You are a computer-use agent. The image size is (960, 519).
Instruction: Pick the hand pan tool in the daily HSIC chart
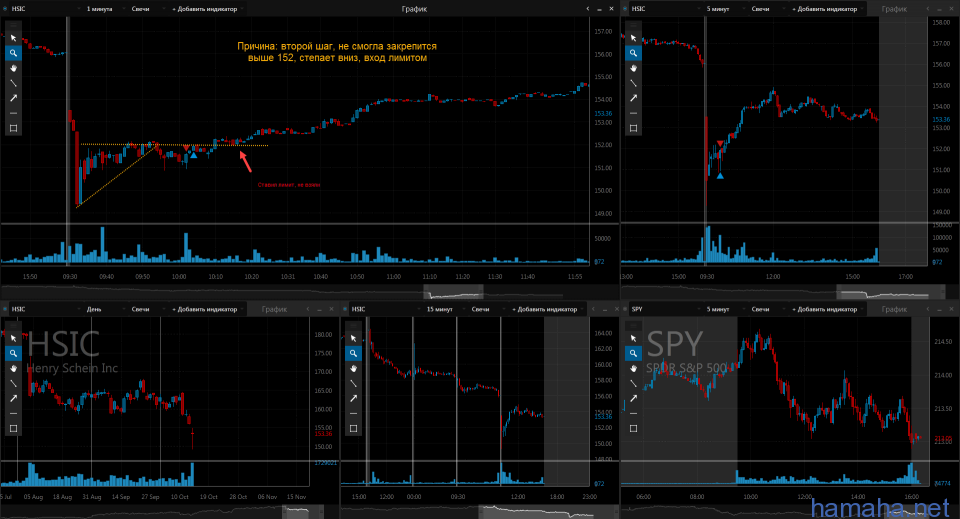click(x=13, y=368)
